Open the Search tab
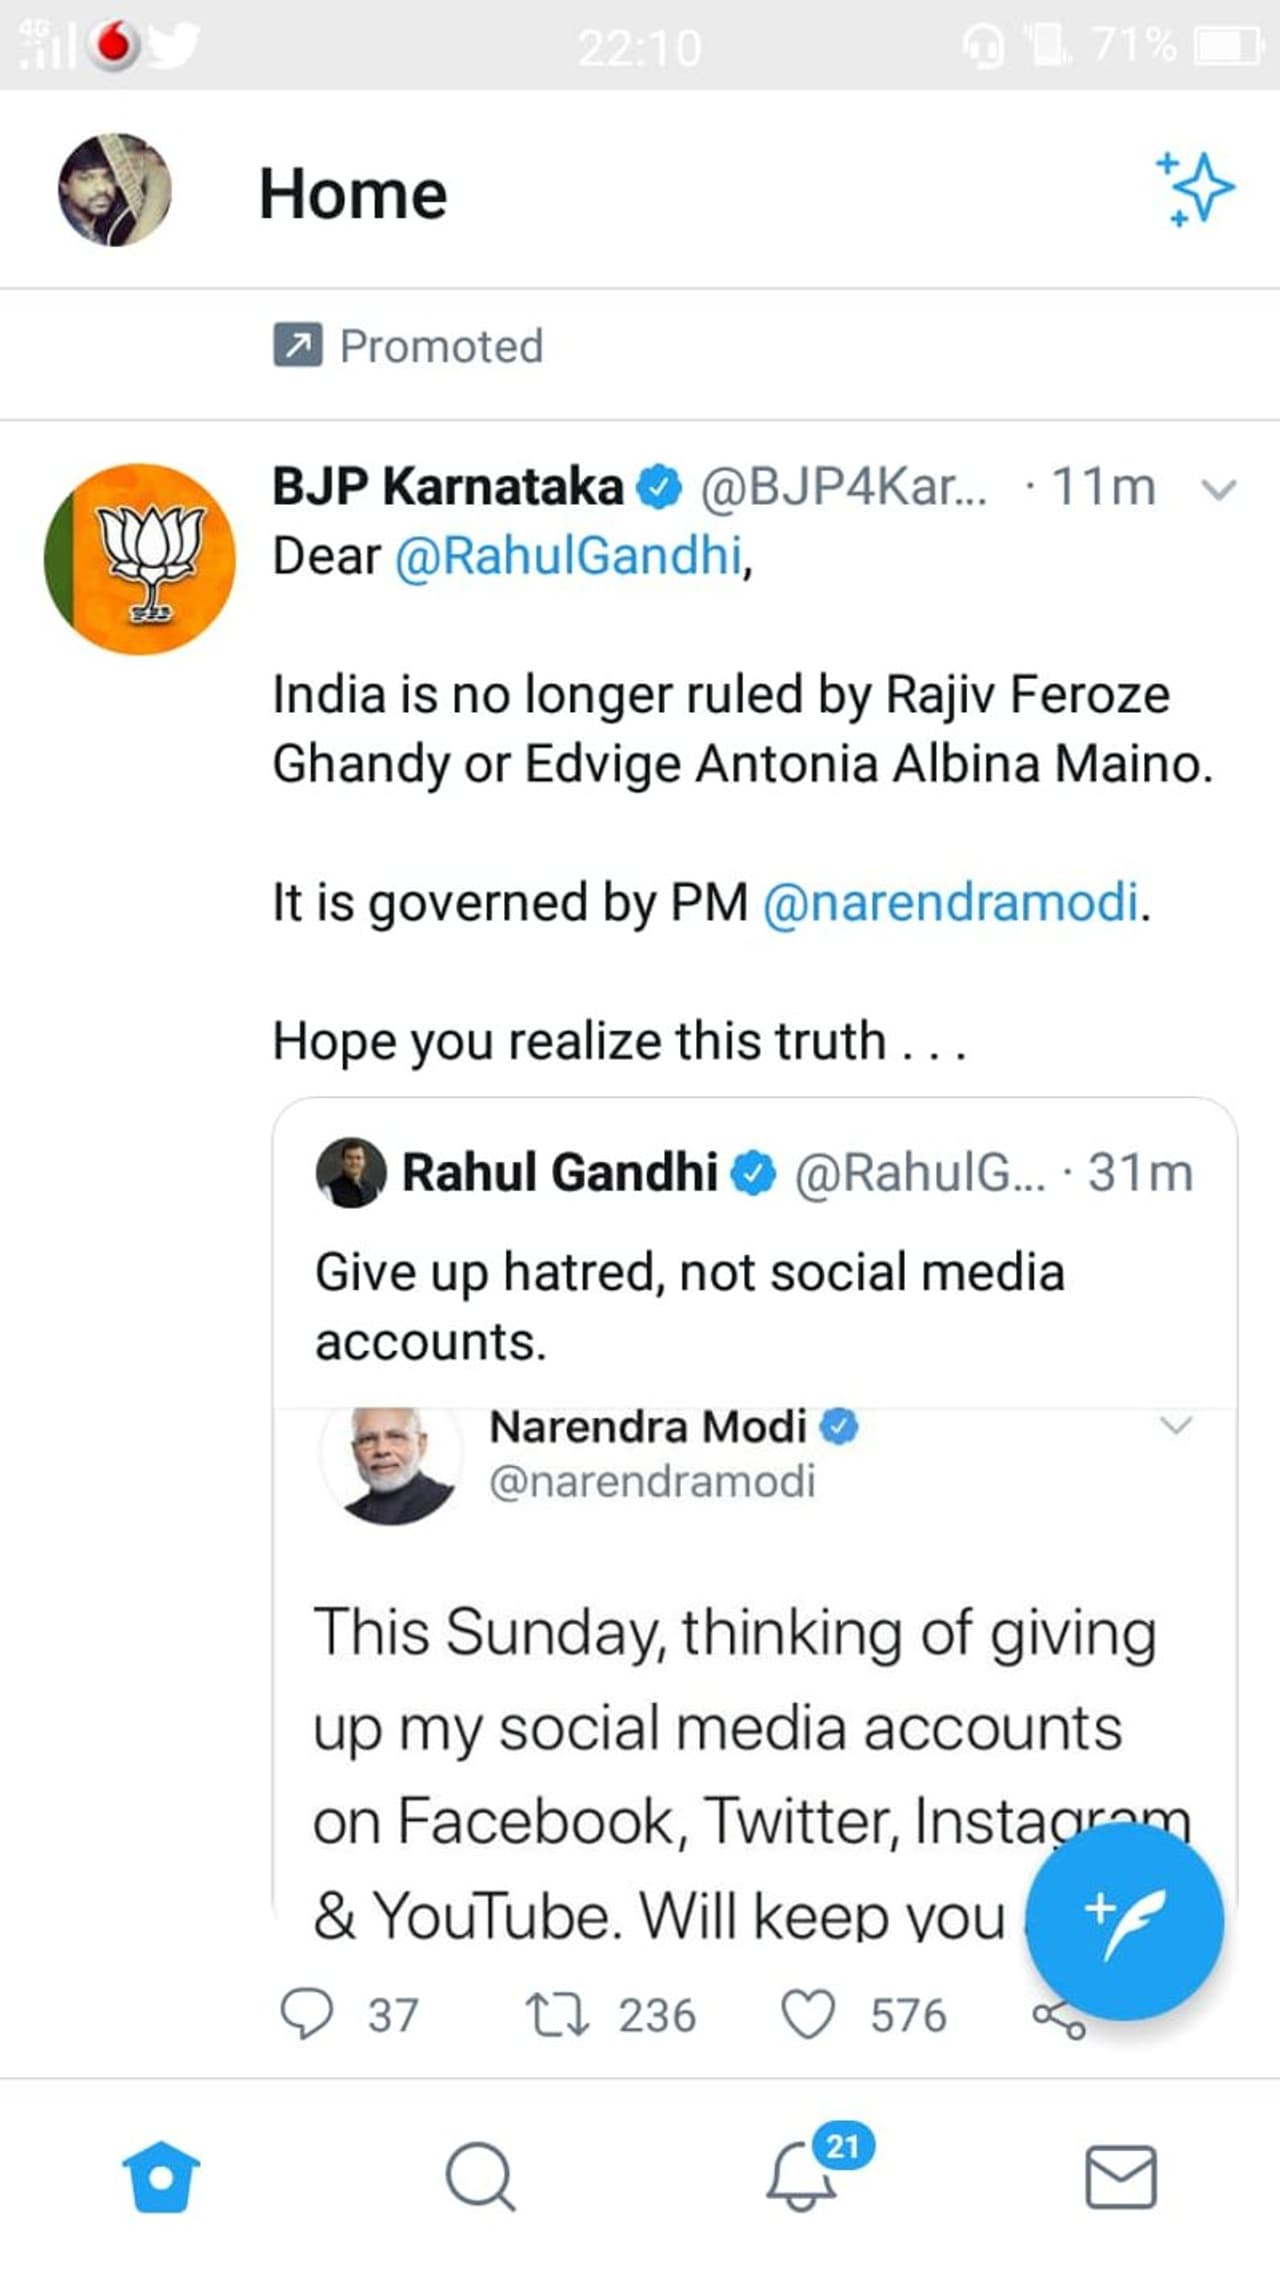The height and width of the screenshot is (2275, 1280). tap(480, 2176)
